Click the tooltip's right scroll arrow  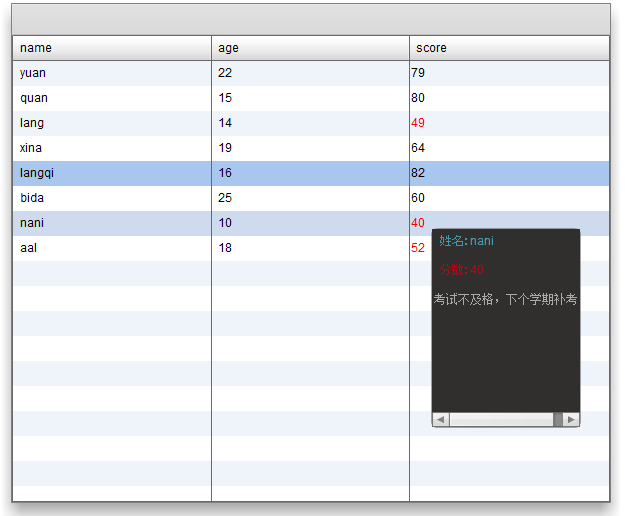571,420
